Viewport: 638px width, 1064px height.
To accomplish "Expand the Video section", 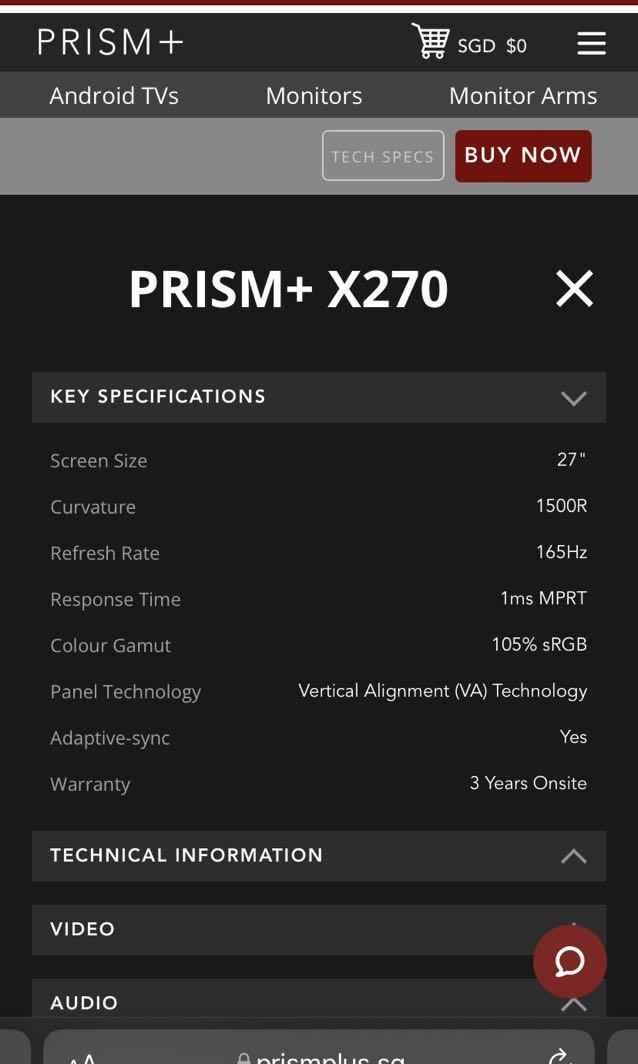I will 318,929.
